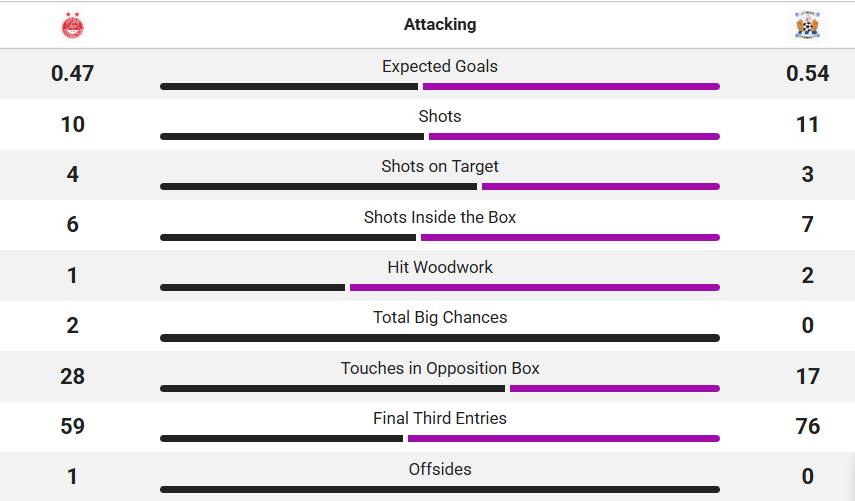The image size is (855, 501).
Task: Click the purple Final Third Entries bar
Action: [563, 439]
